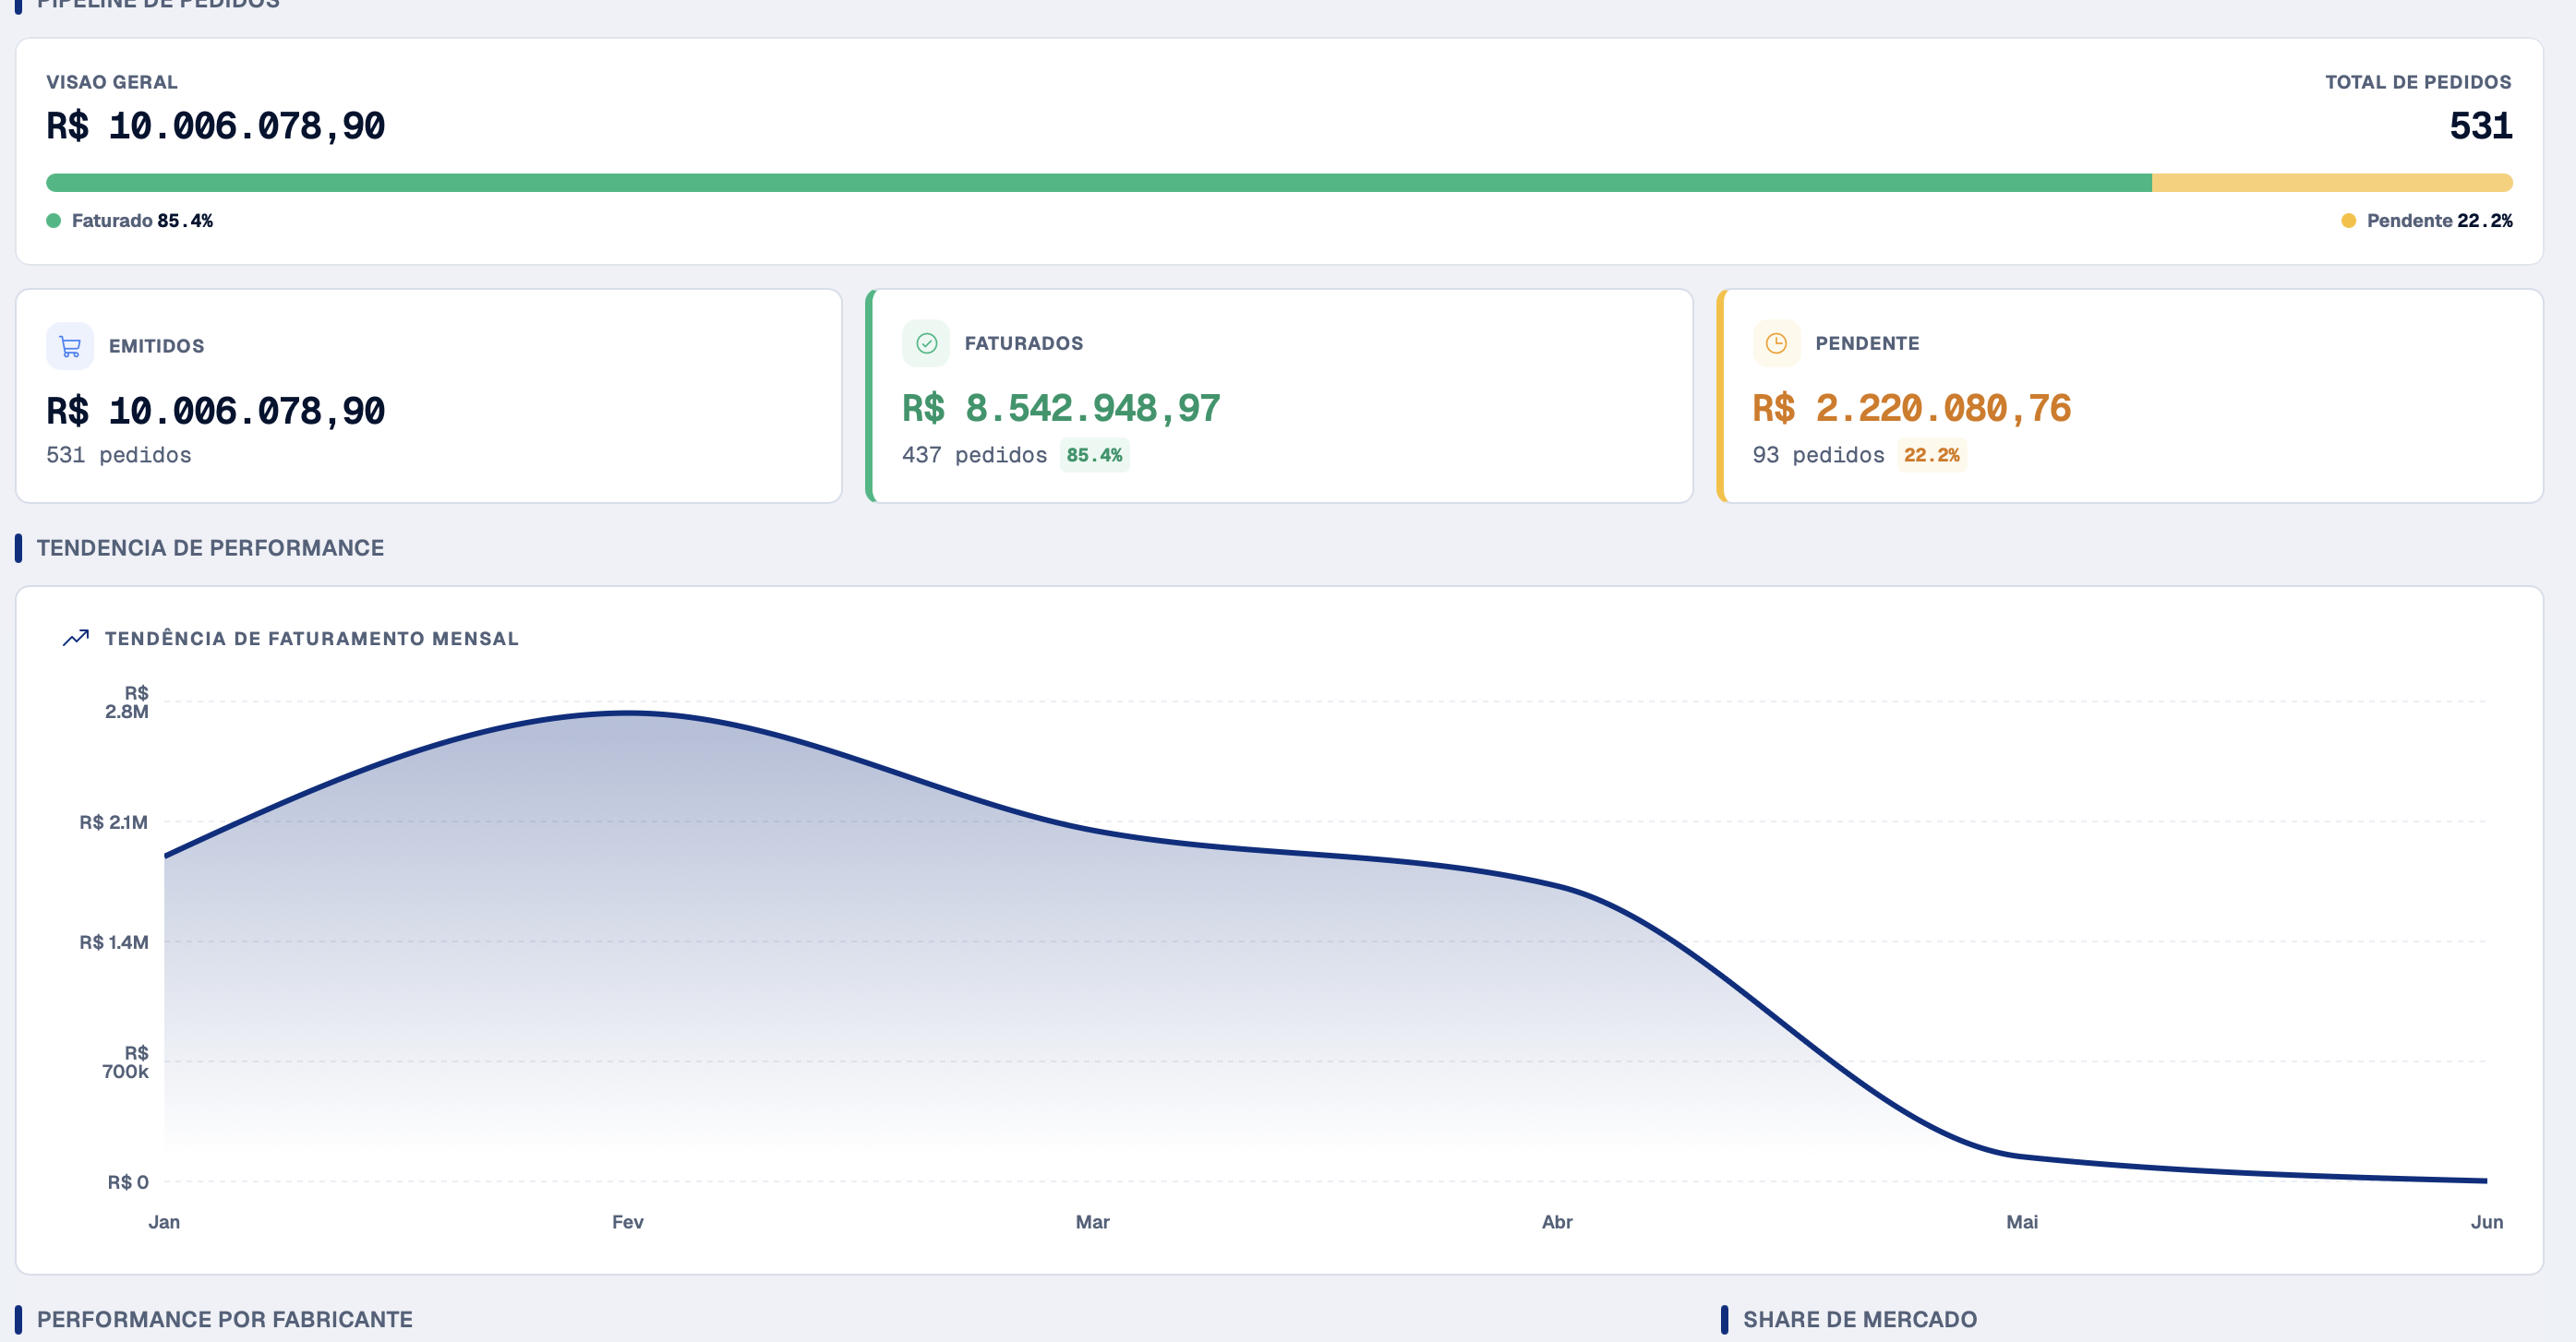Click the Mar label on chart x-axis
Image resolution: width=2576 pixels, height=1342 pixels.
pyautogui.click(x=1093, y=1222)
